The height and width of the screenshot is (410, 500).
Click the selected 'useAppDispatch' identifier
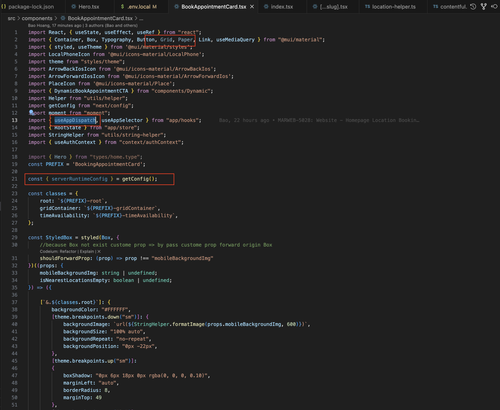(x=75, y=120)
